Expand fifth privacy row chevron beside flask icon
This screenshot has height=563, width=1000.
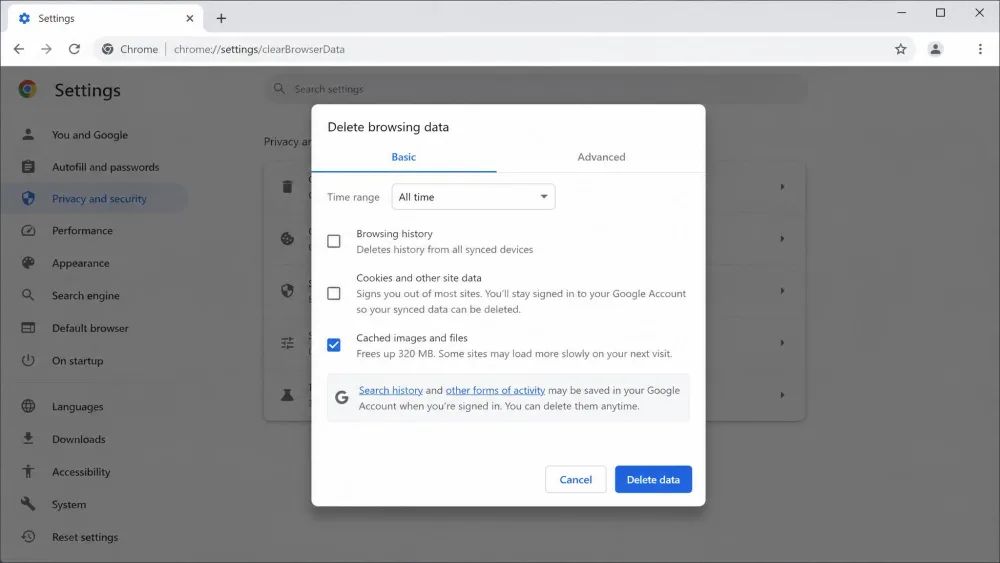(x=782, y=395)
